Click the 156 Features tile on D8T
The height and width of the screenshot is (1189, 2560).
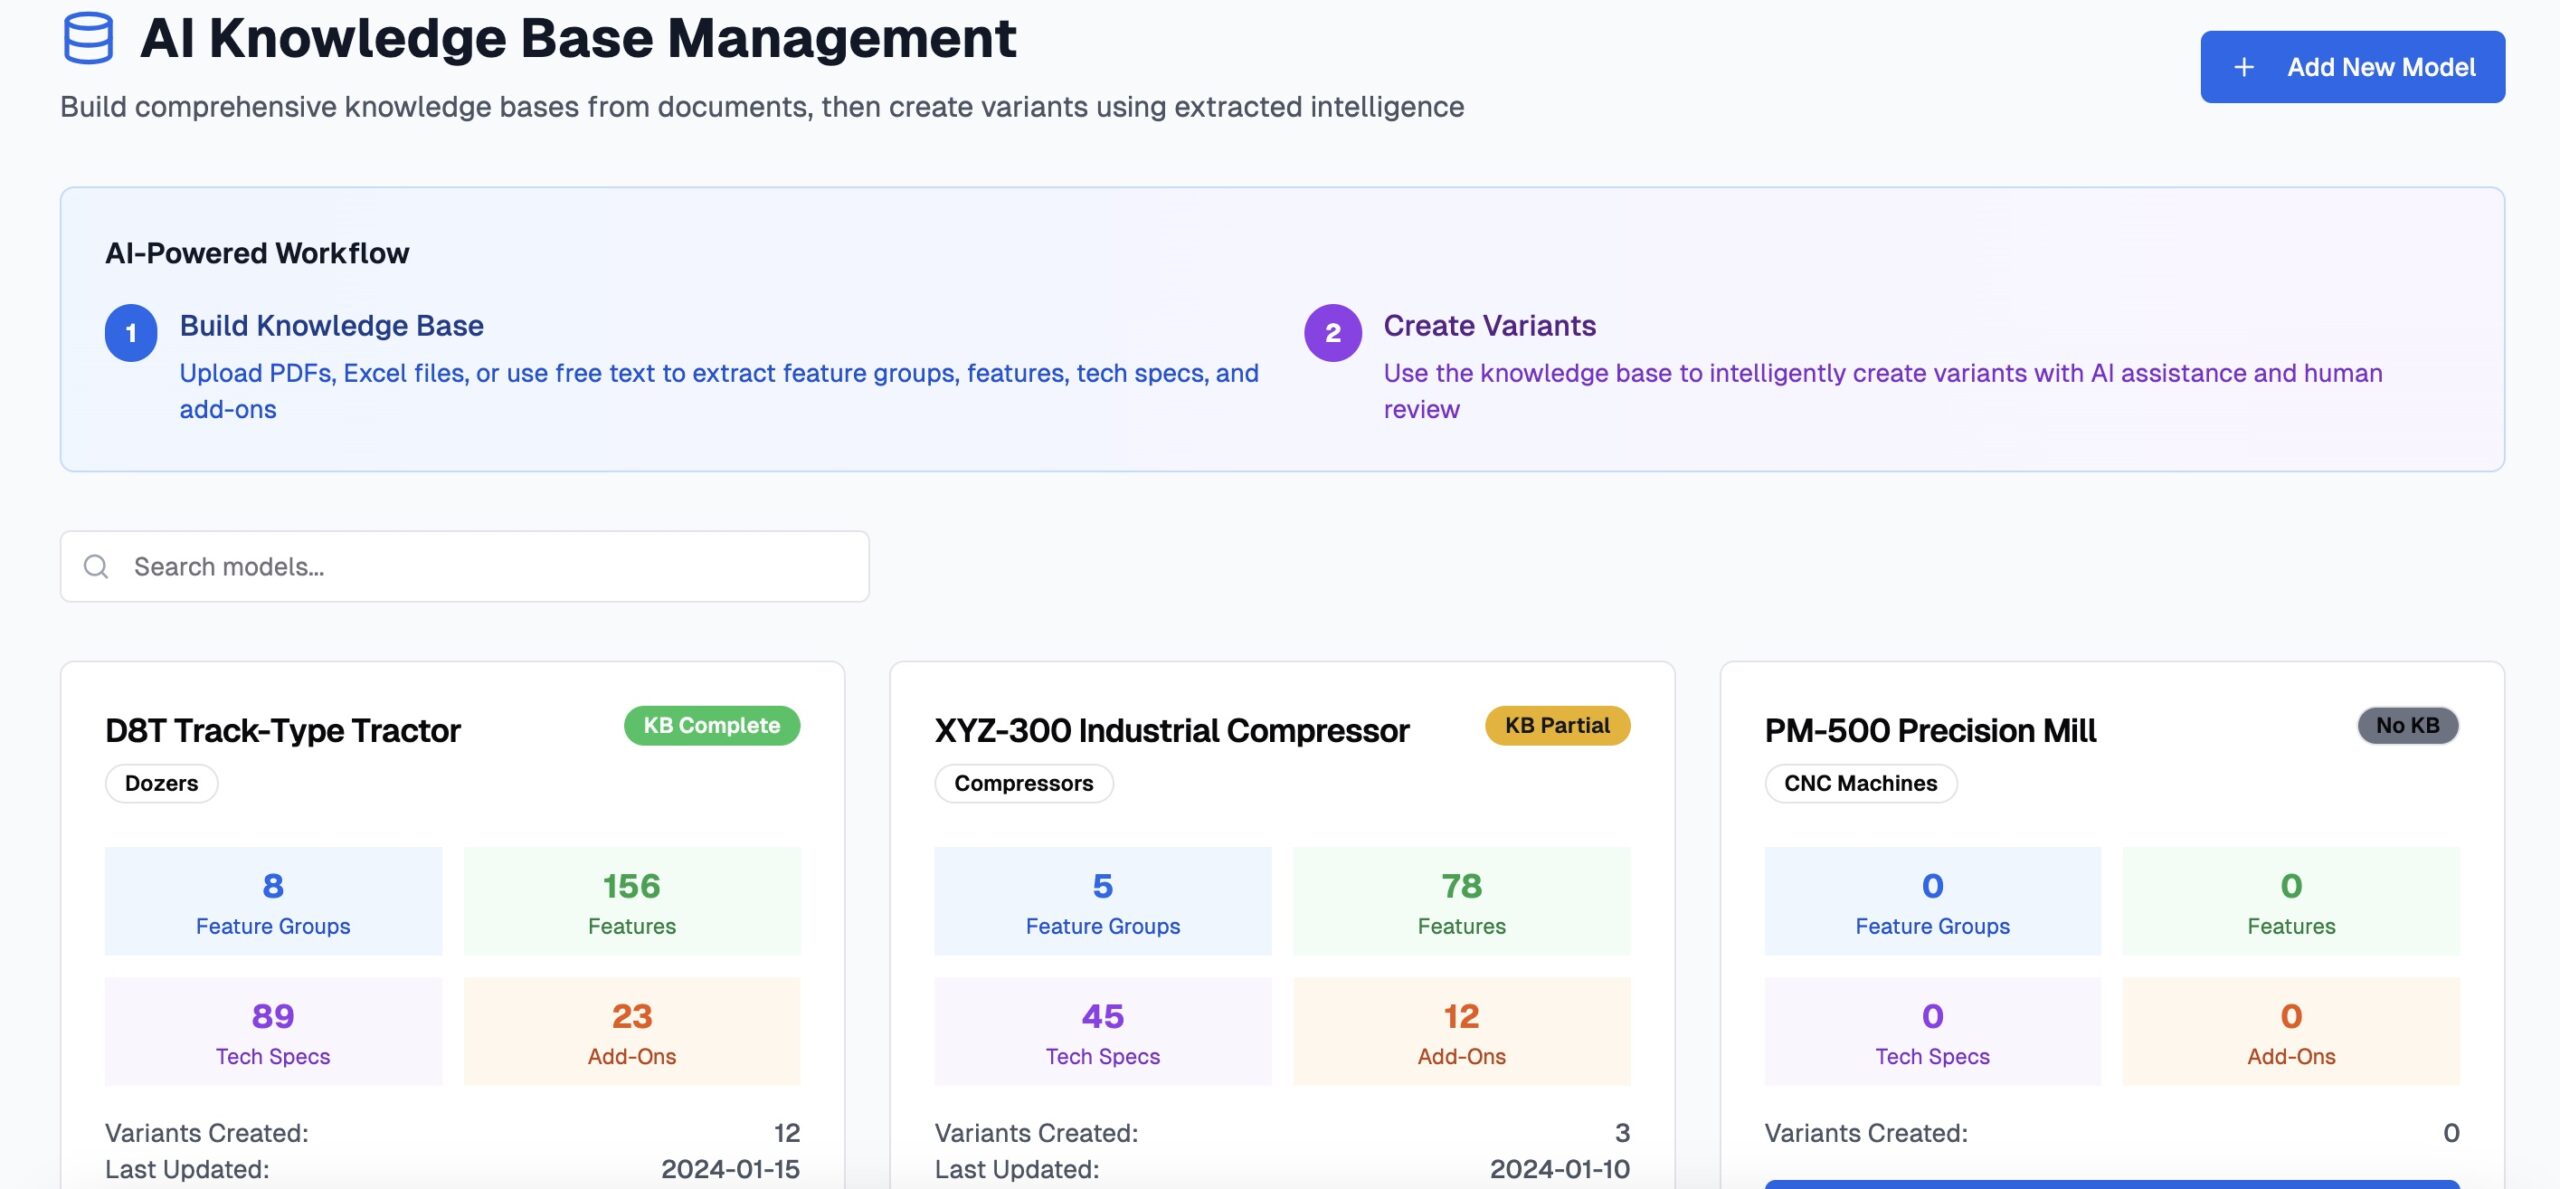click(x=632, y=901)
